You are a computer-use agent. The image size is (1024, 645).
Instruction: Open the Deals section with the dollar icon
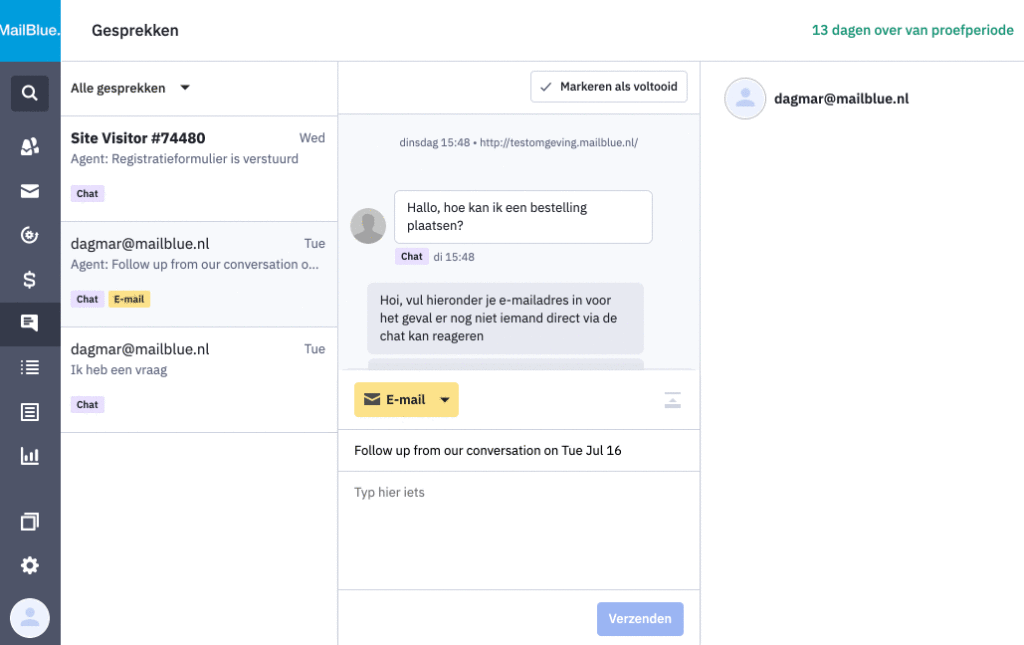(x=29, y=278)
